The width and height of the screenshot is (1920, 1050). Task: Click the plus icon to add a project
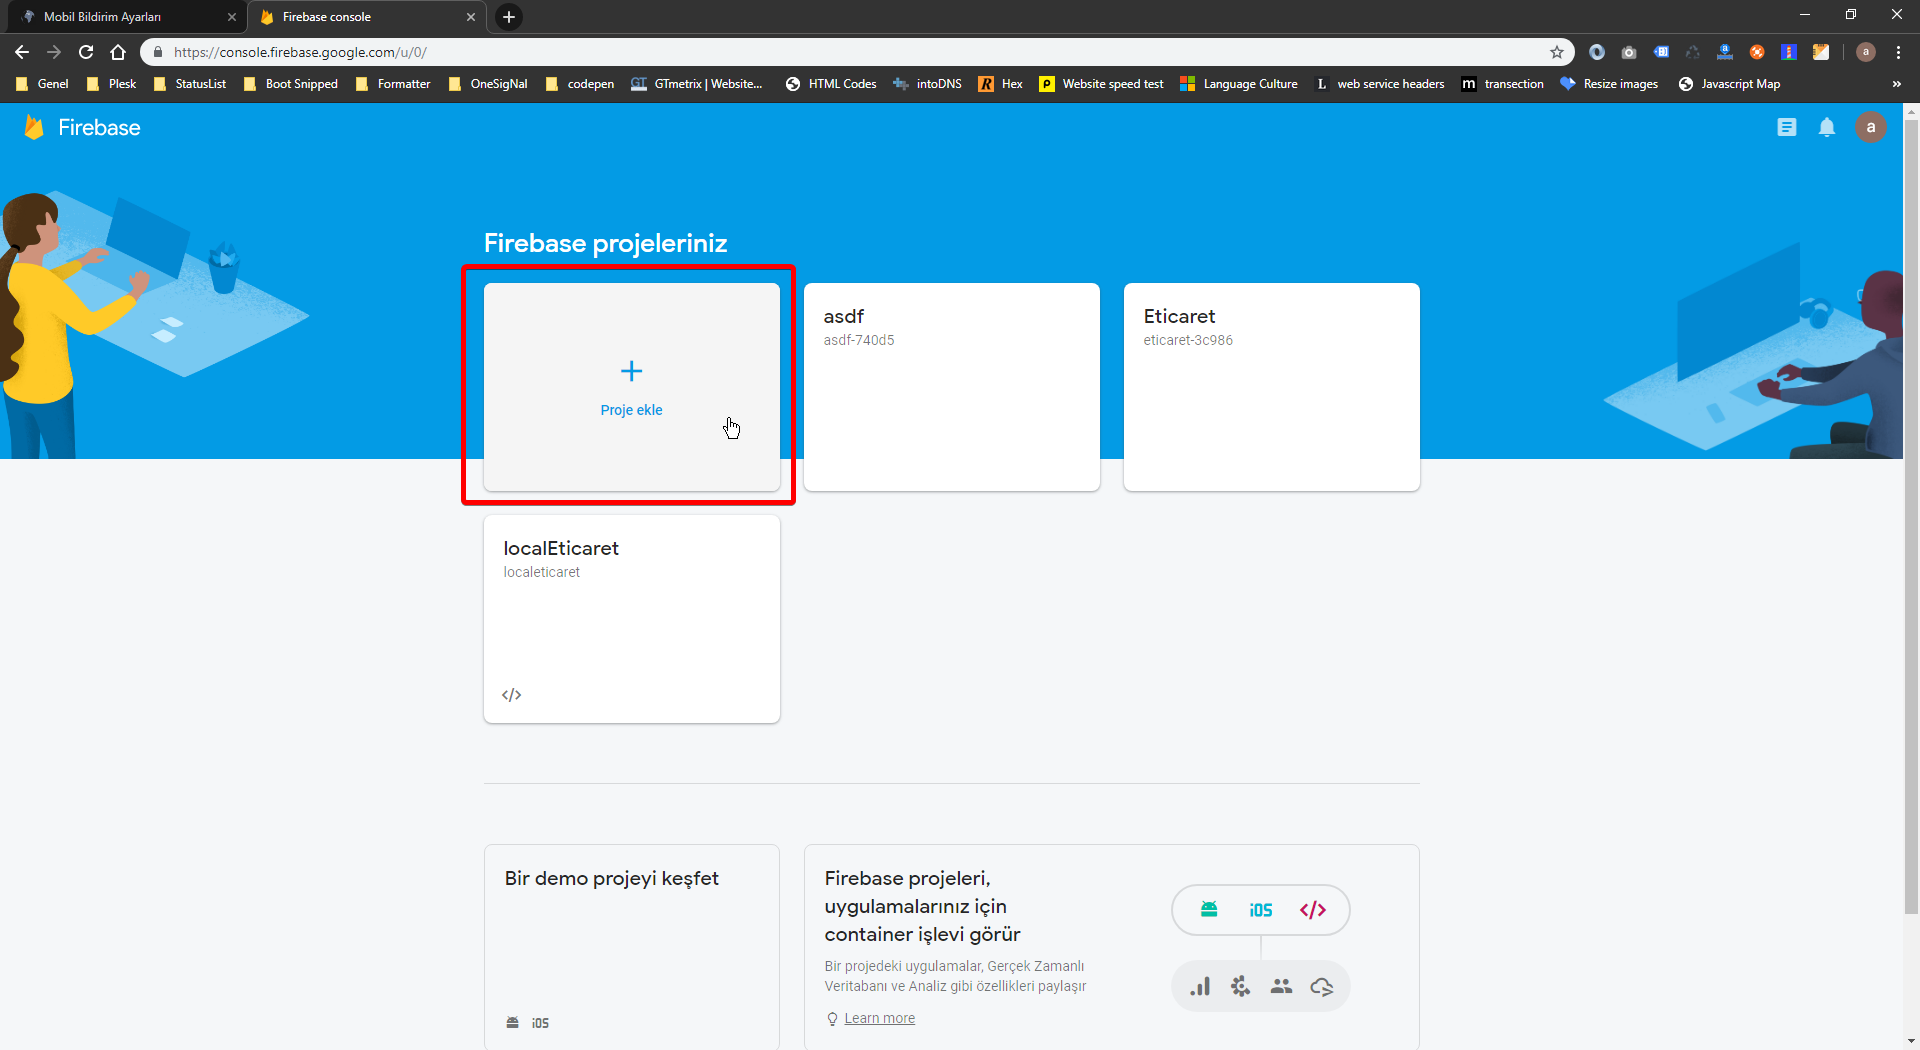coord(631,371)
